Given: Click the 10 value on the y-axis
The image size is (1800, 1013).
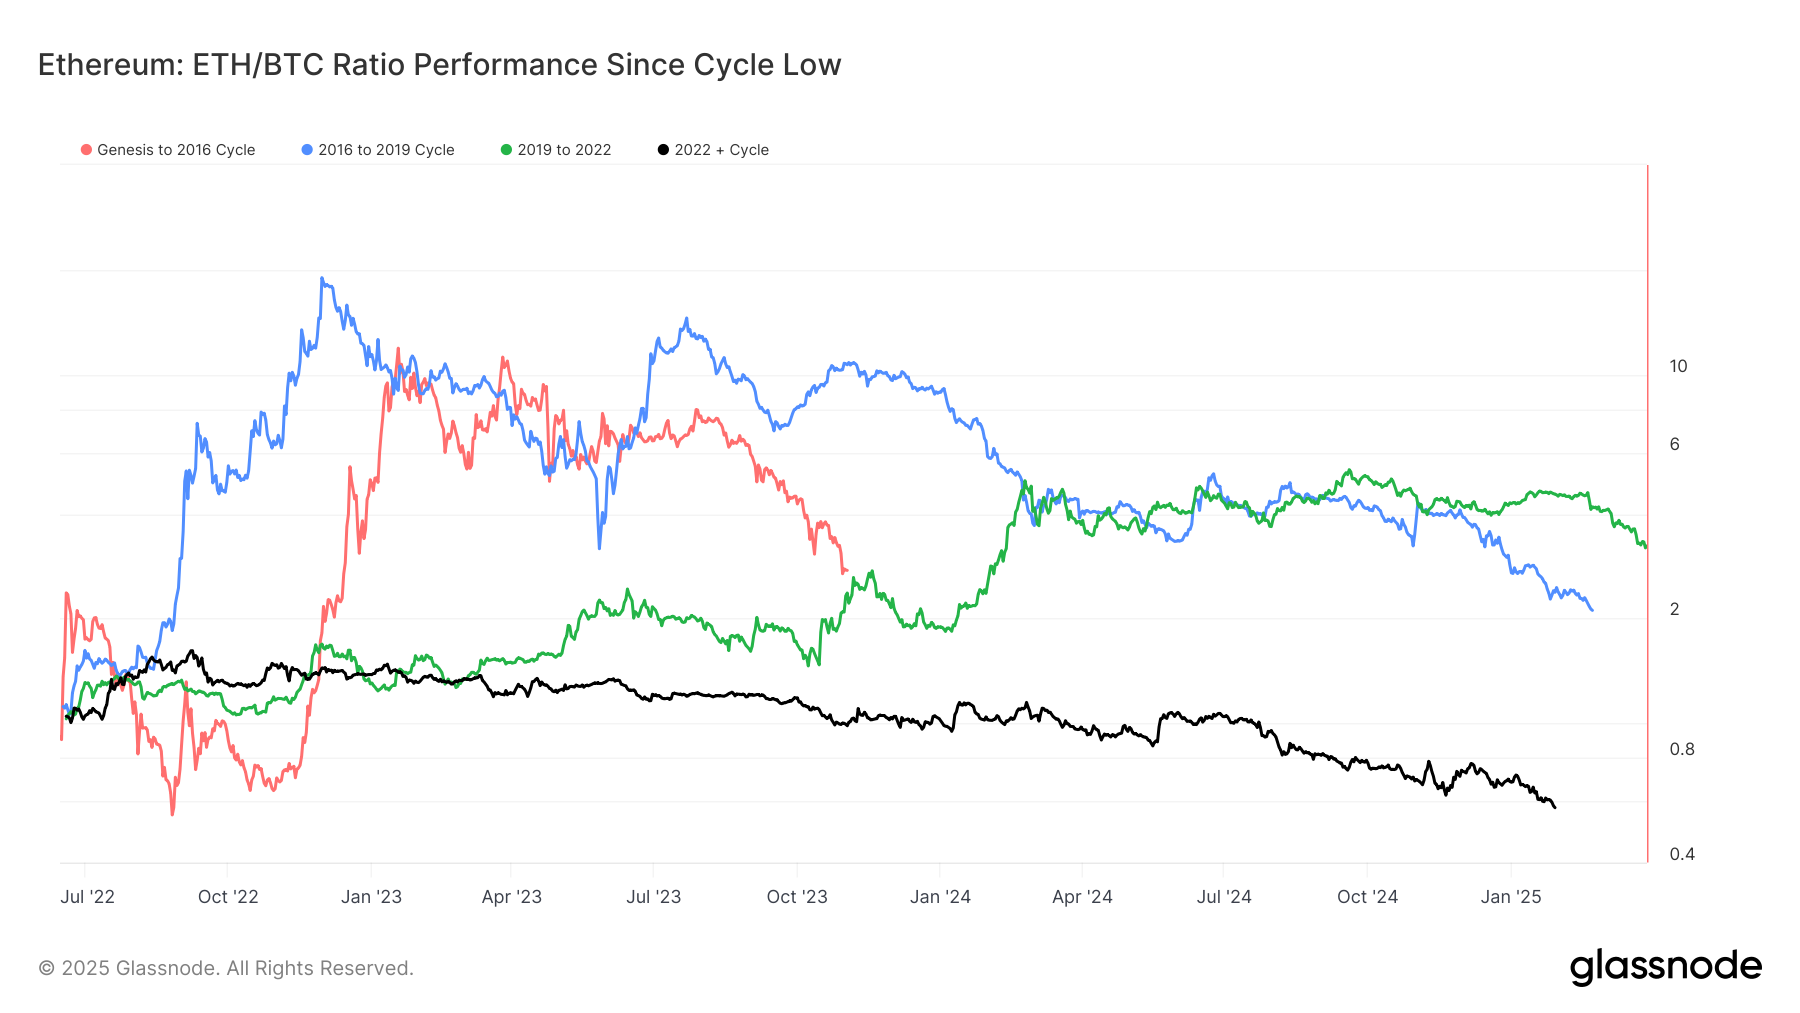Looking at the screenshot, I should click(x=1678, y=367).
